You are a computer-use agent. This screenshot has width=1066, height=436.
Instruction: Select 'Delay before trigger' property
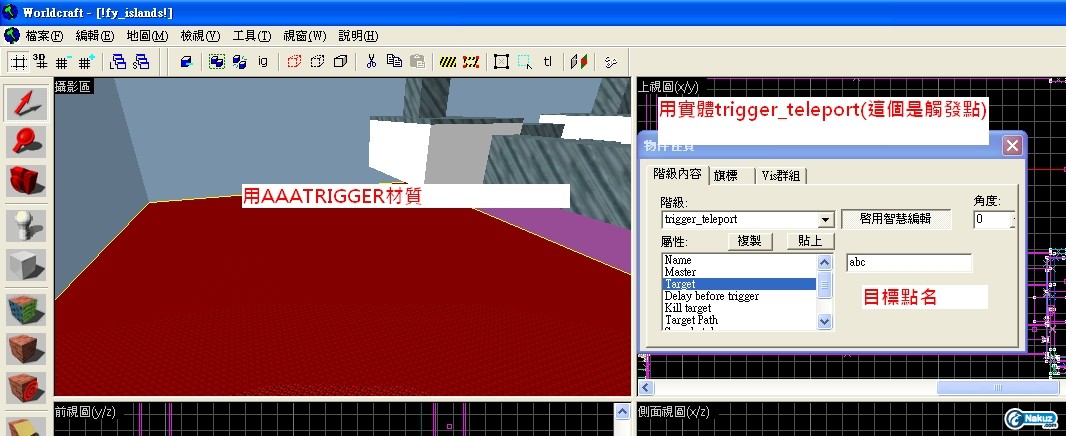coord(739,296)
